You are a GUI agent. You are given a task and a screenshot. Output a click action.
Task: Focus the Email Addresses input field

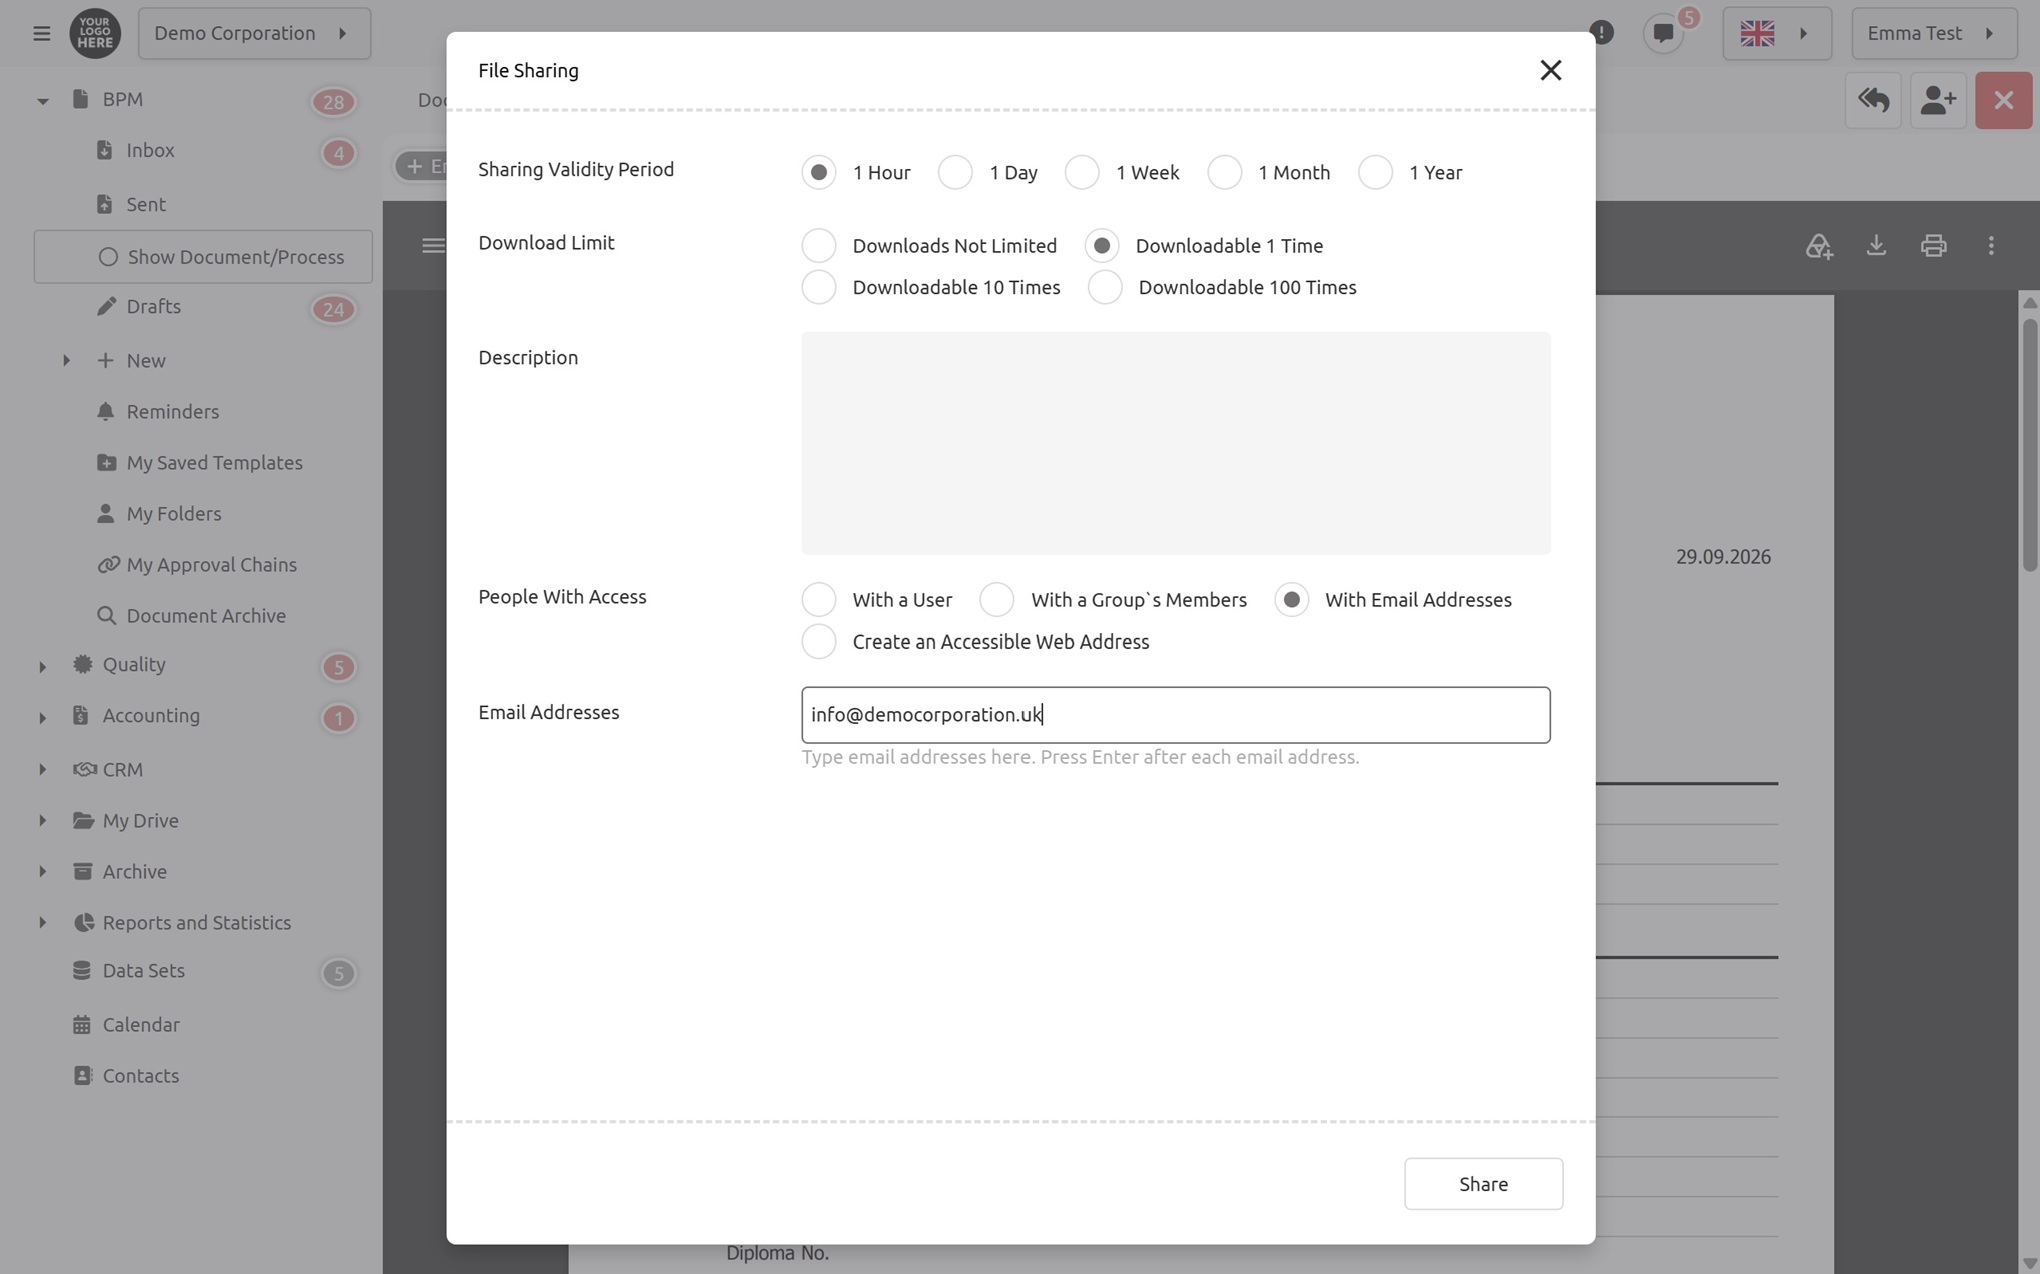pyautogui.click(x=1175, y=714)
